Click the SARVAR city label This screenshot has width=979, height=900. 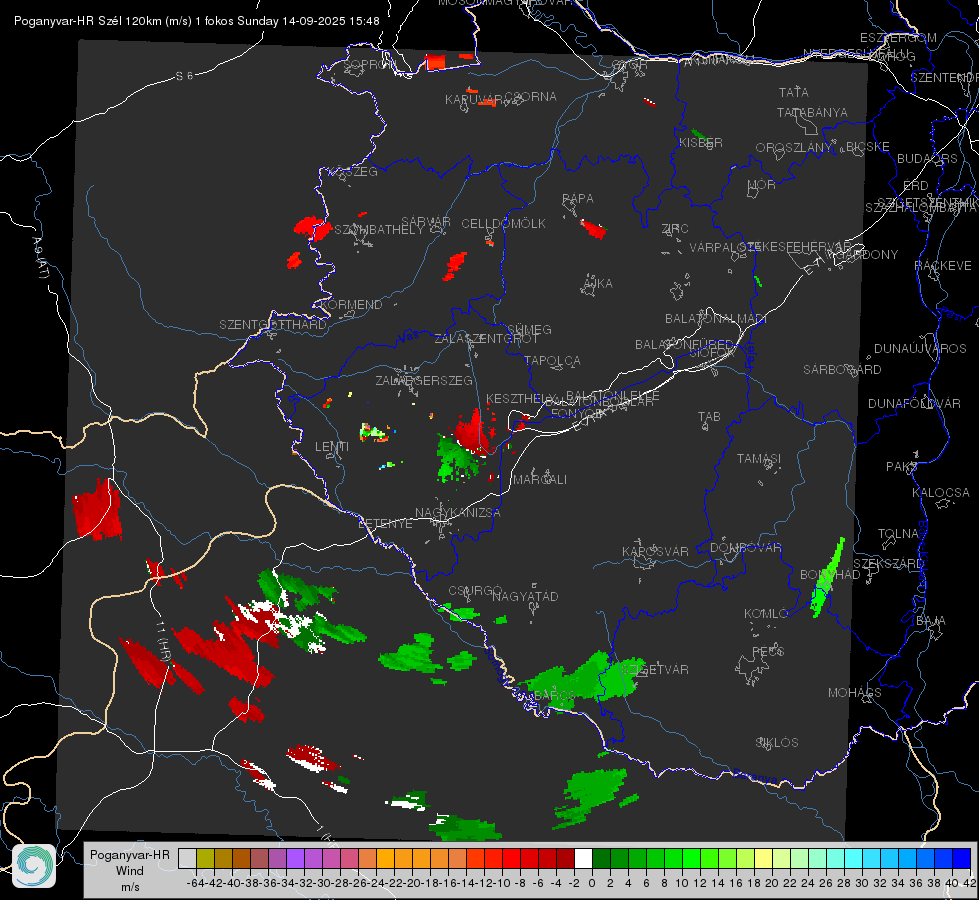coord(426,221)
